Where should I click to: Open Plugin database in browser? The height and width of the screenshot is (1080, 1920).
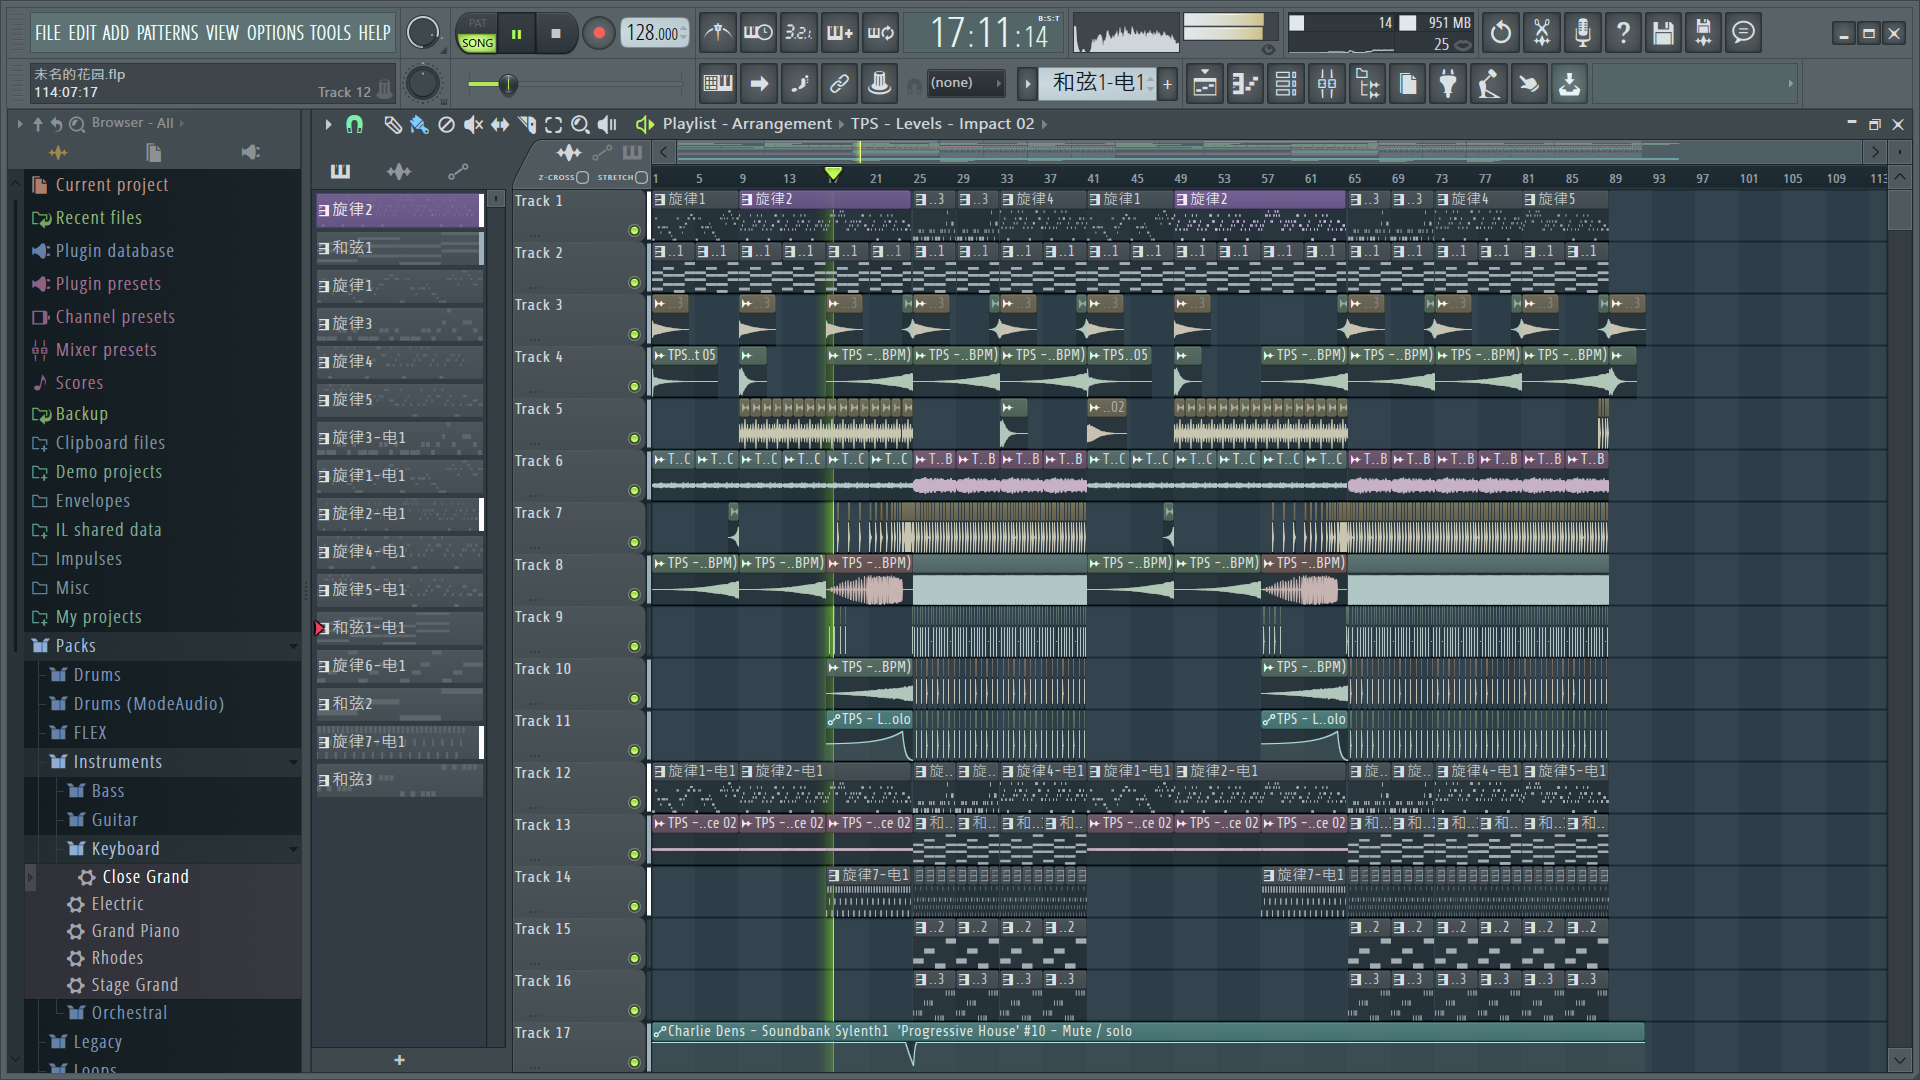[x=114, y=251]
